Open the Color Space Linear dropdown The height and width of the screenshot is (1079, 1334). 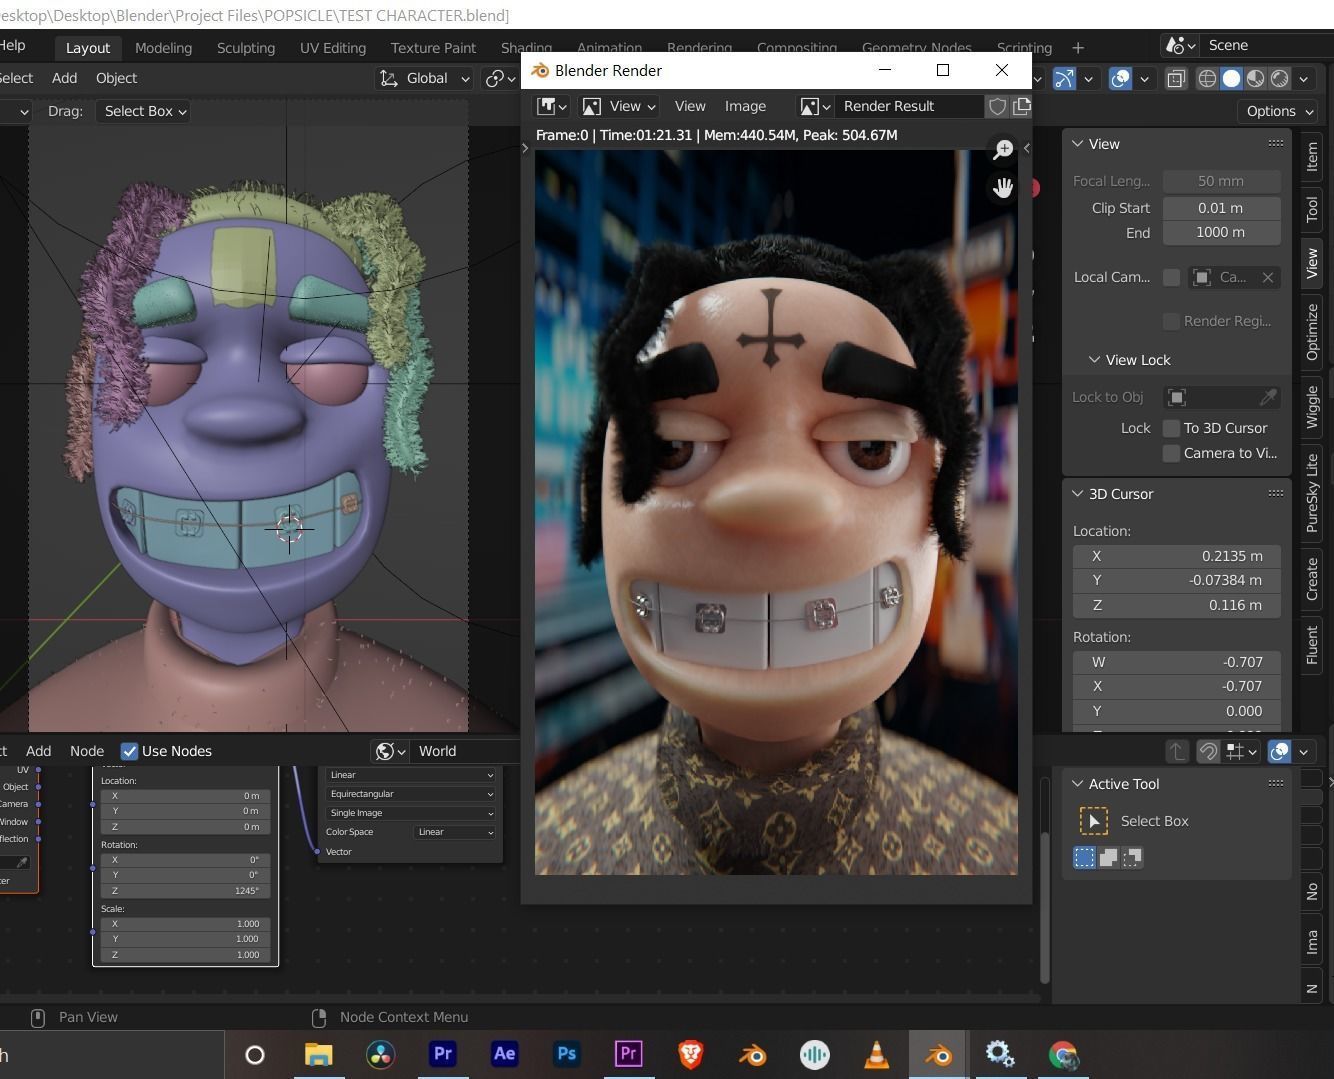(456, 832)
